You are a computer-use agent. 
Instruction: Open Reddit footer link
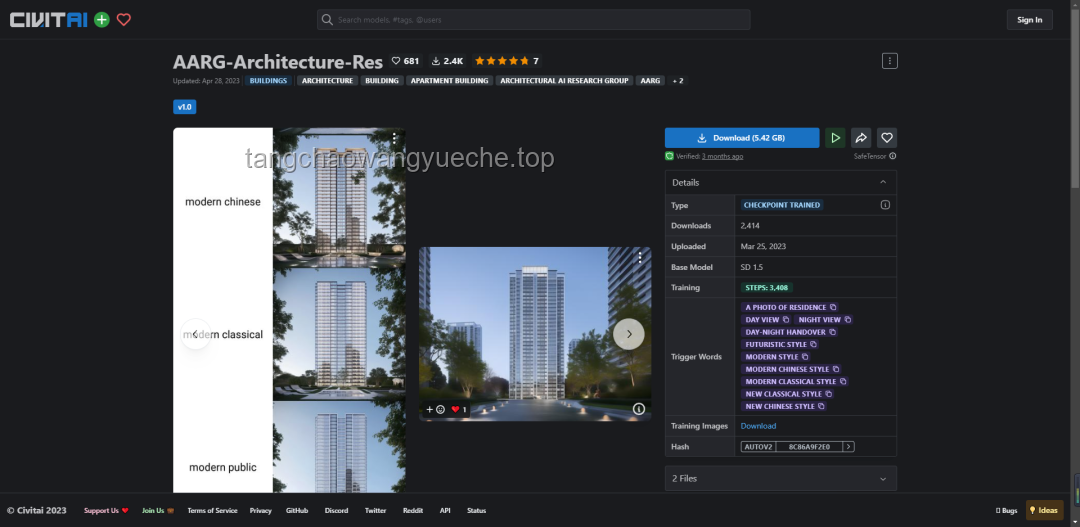click(x=413, y=510)
